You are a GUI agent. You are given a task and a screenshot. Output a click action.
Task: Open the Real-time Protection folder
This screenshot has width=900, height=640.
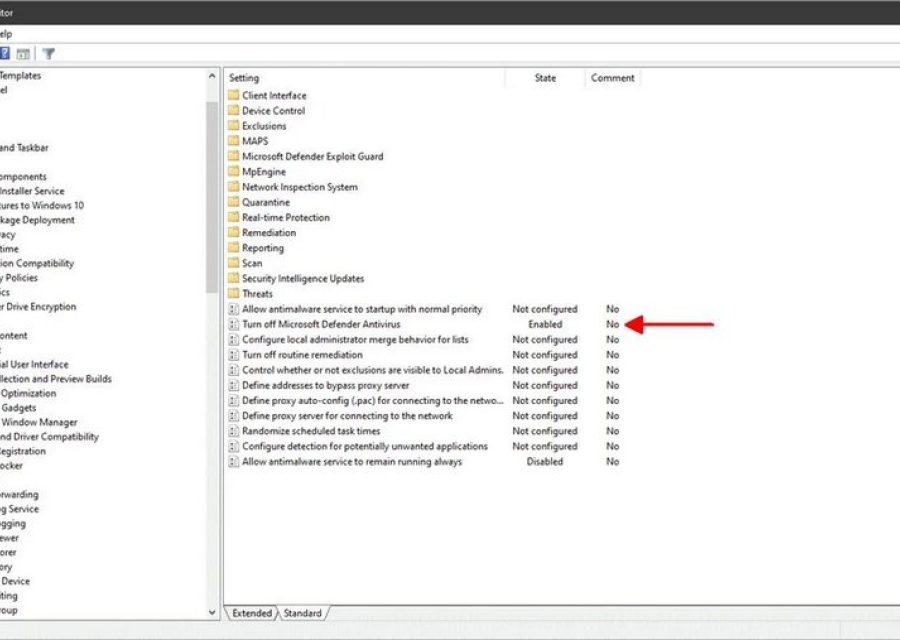285,217
